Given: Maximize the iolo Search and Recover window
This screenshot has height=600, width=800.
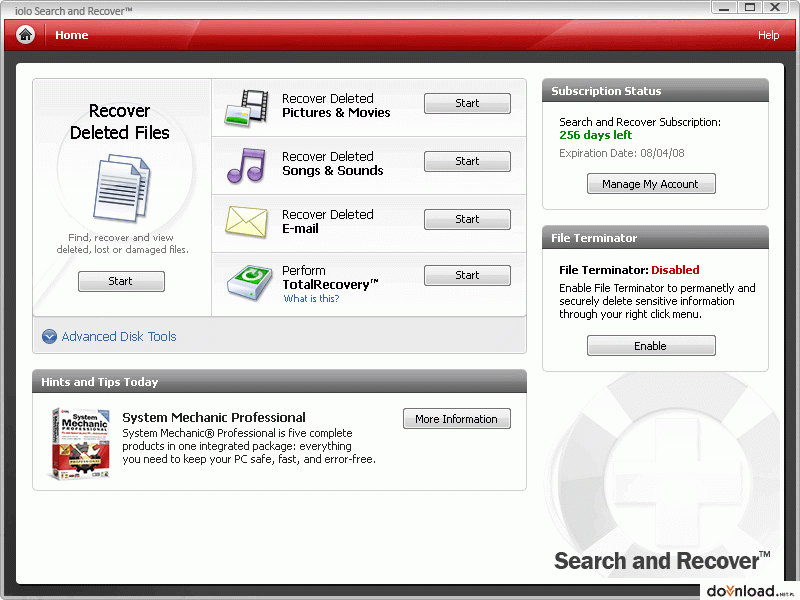Looking at the screenshot, I should click(x=749, y=8).
